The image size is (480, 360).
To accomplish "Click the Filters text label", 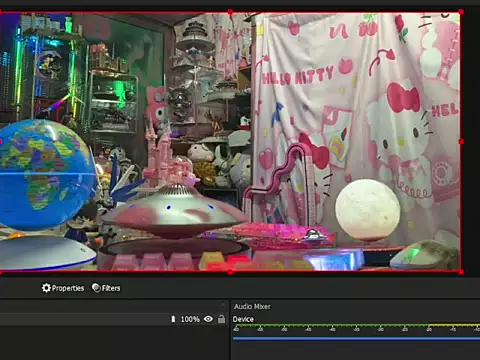I will [x=111, y=288].
